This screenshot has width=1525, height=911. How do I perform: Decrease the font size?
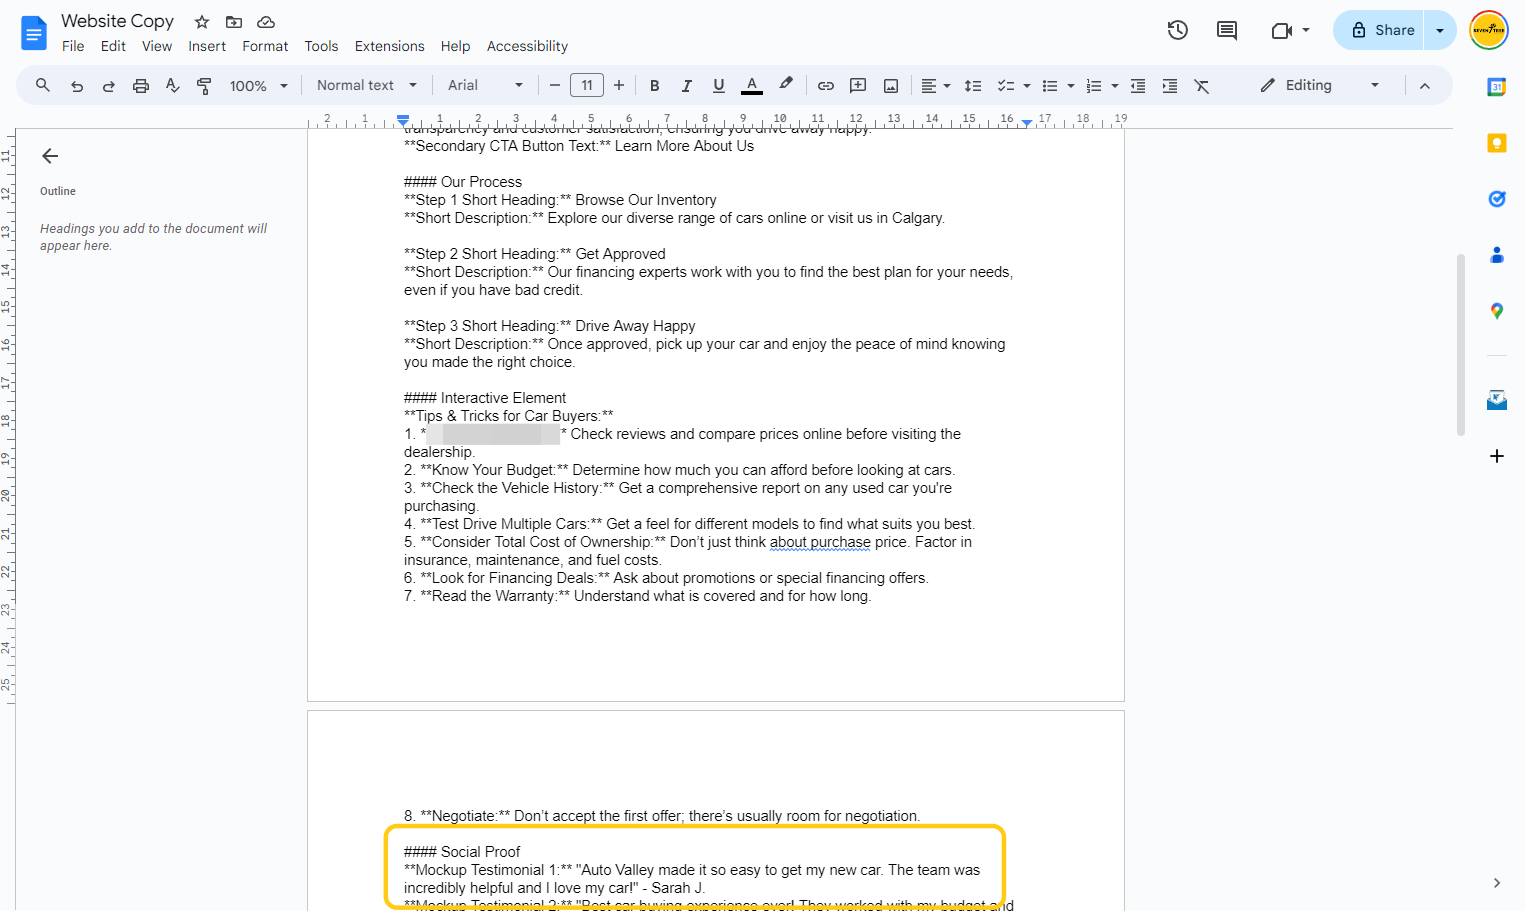[x=555, y=86]
